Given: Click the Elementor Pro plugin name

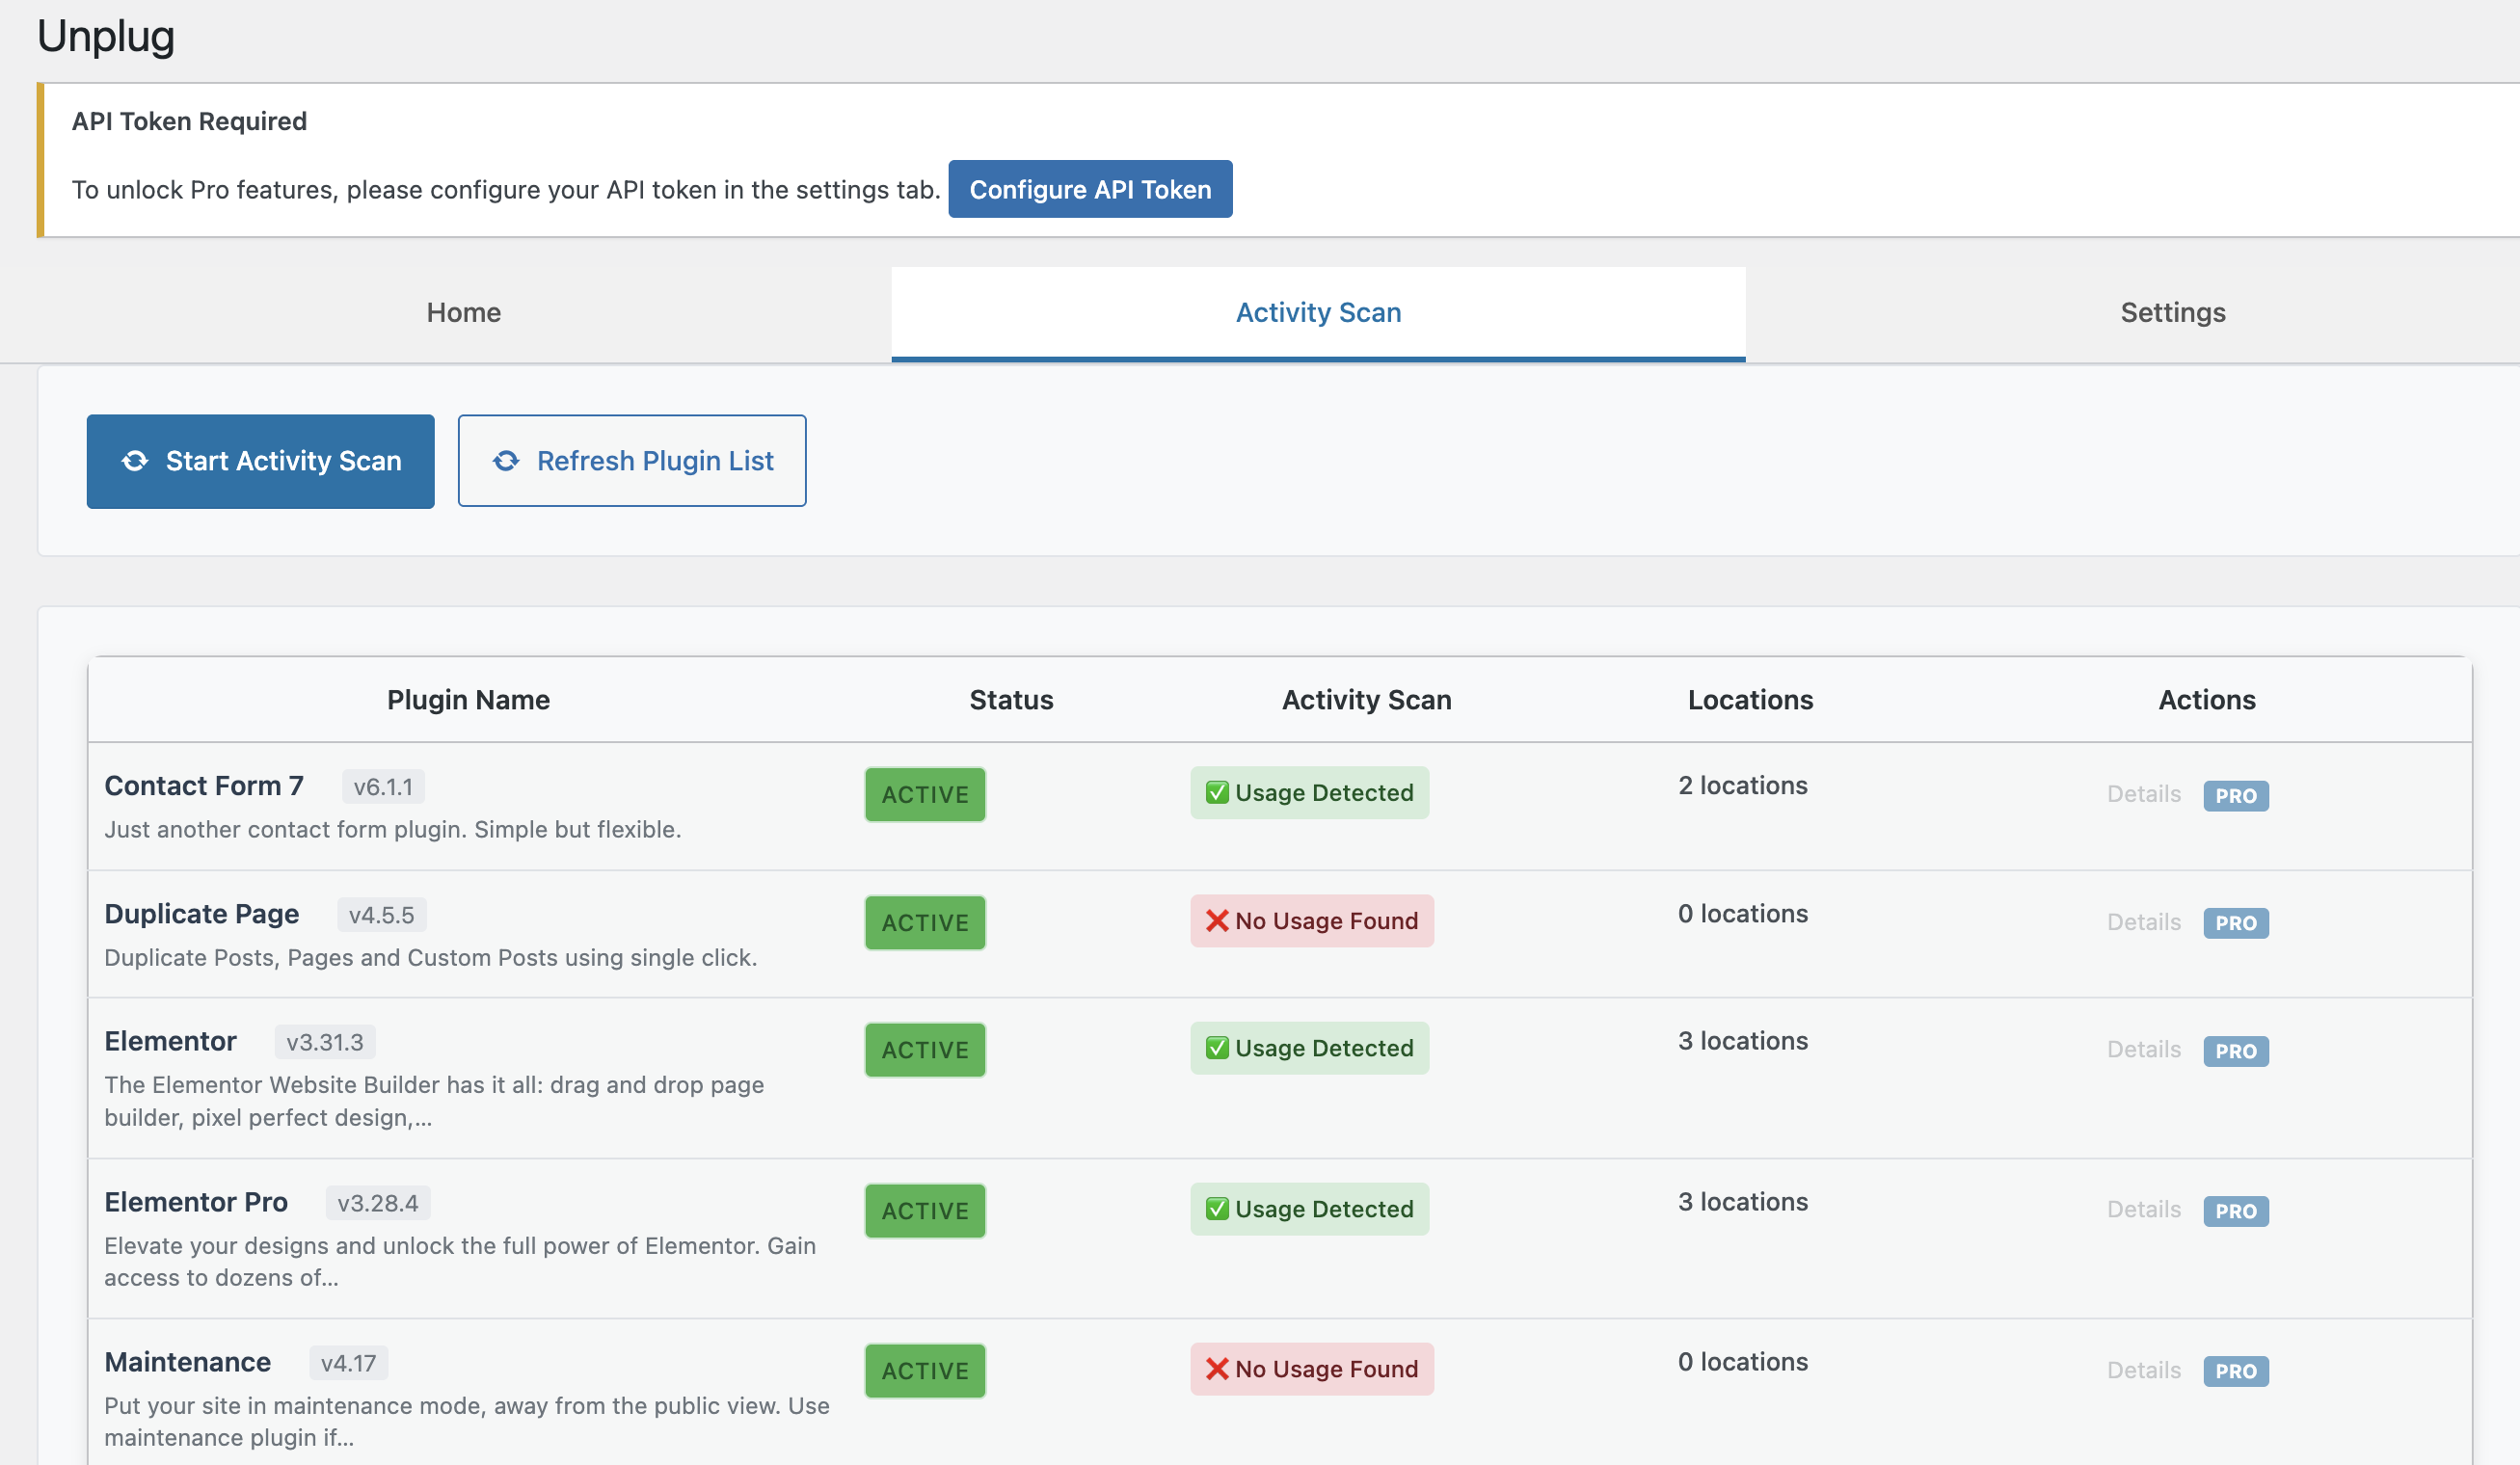Looking at the screenshot, I should 196,1202.
